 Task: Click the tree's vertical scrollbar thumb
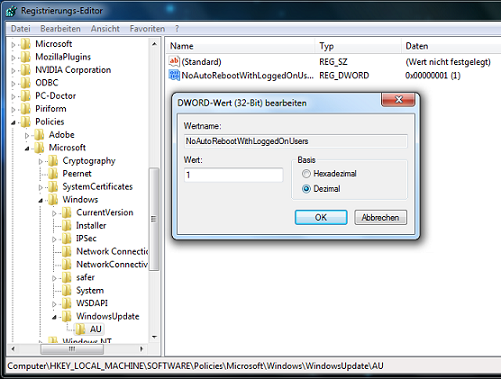point(154,219)
